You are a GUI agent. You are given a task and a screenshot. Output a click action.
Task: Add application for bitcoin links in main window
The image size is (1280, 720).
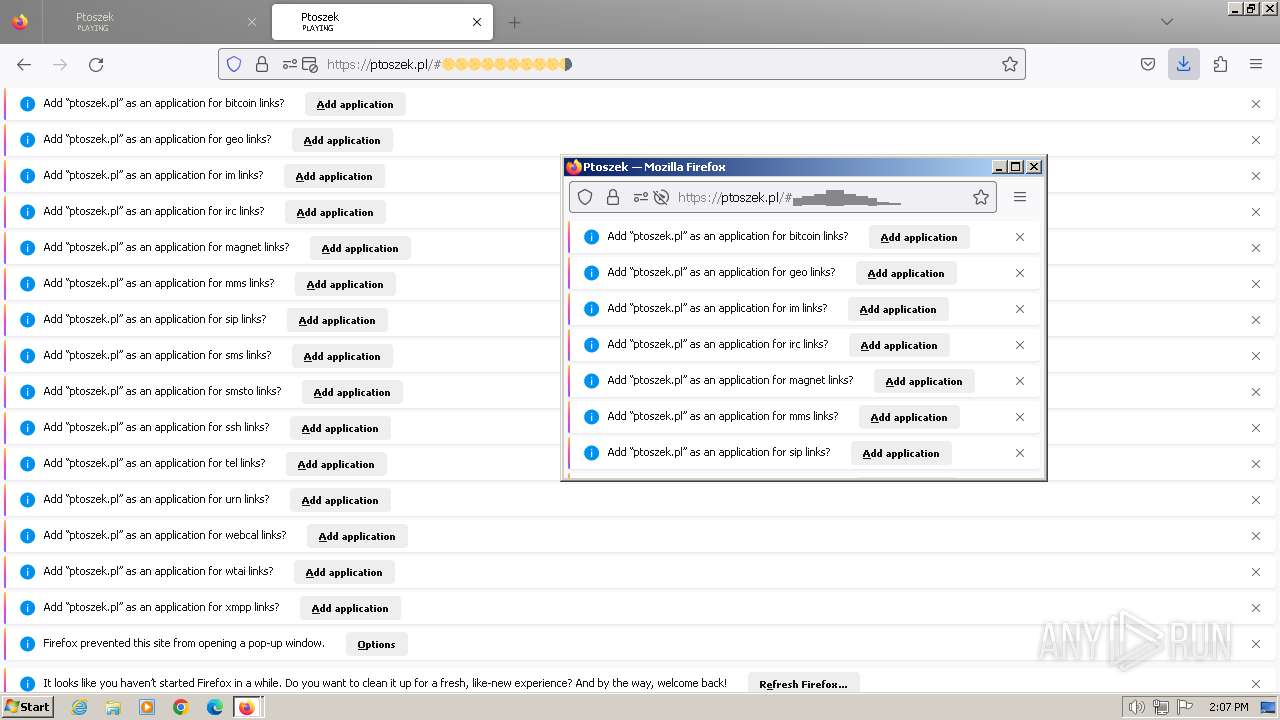tap(355, 104)
